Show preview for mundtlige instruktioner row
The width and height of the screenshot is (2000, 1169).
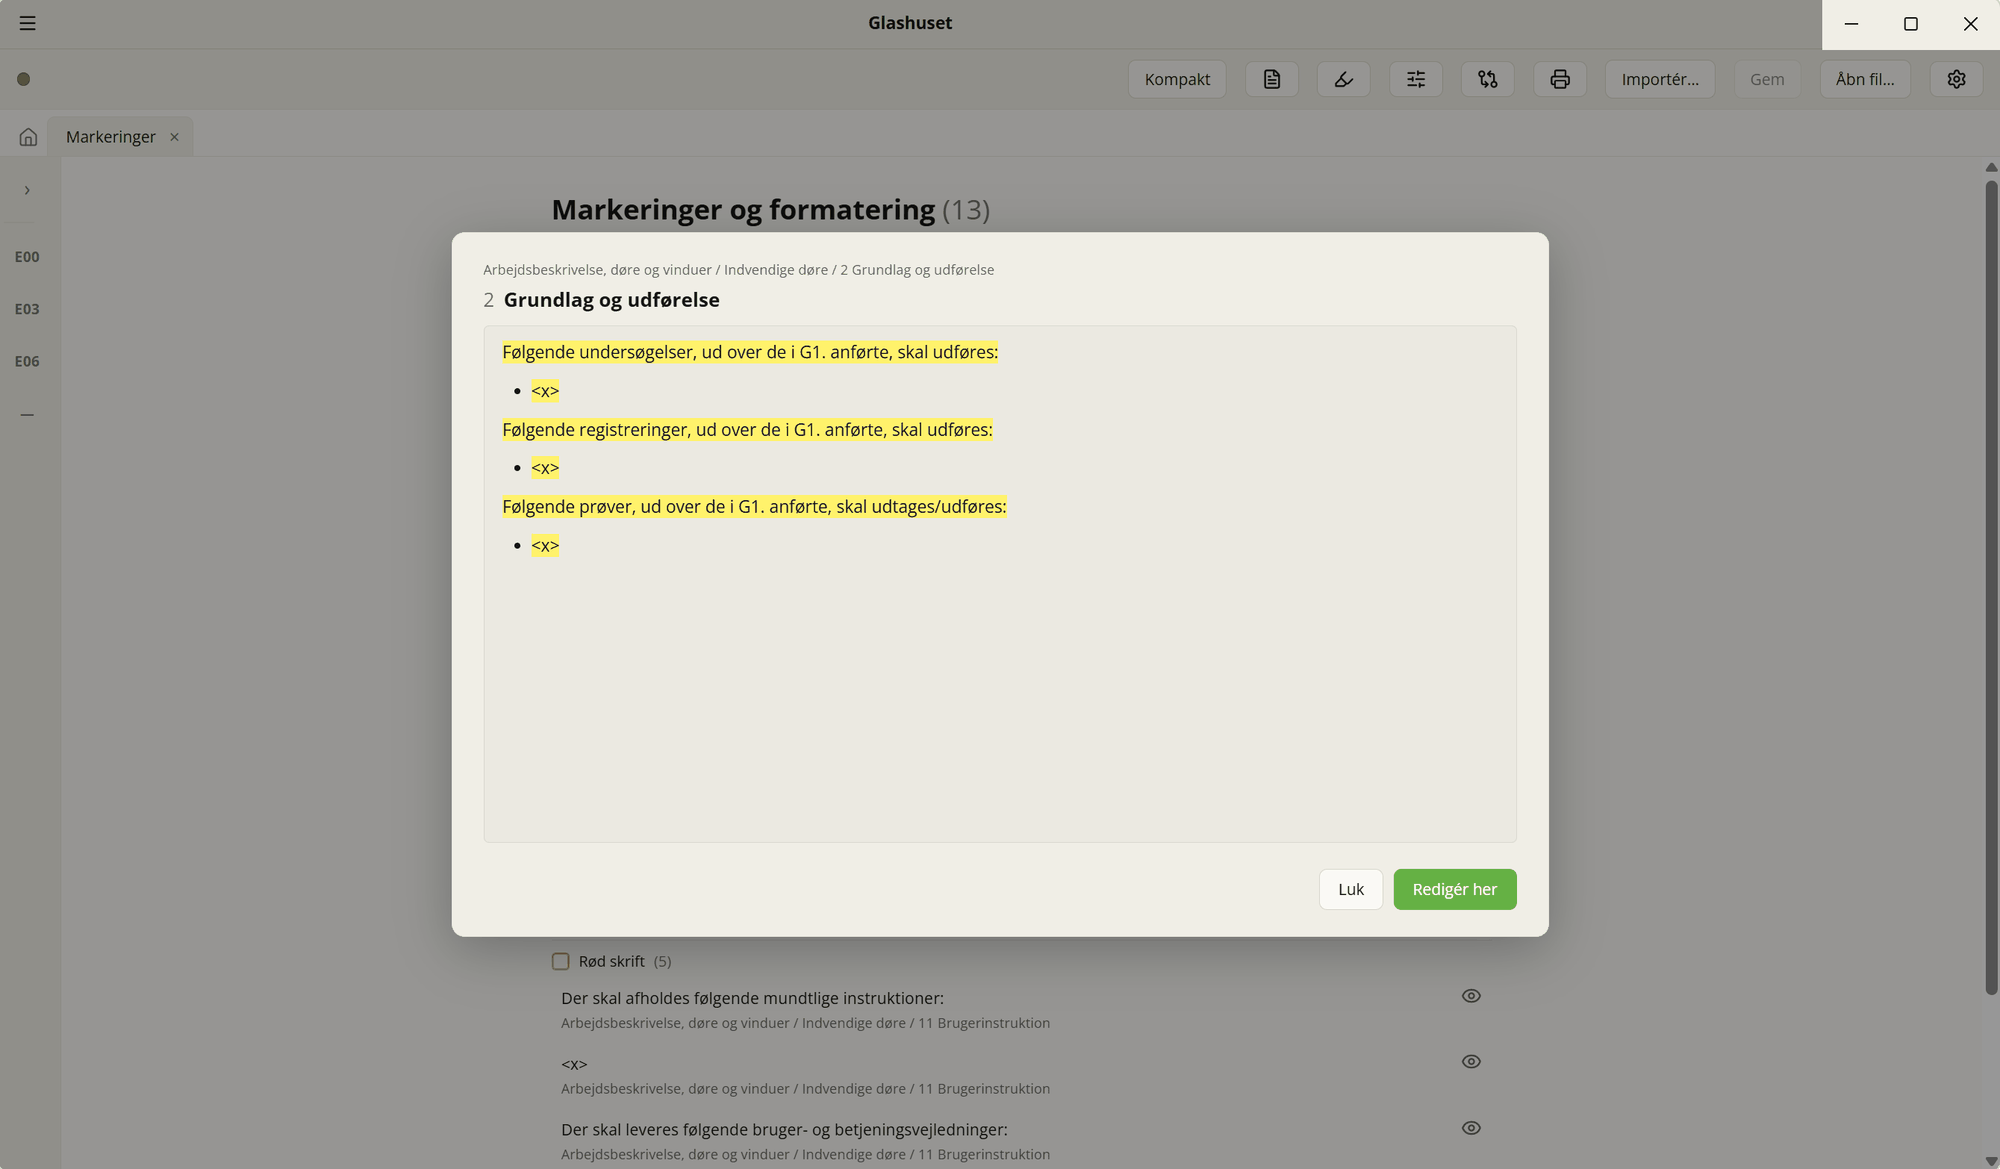pyautogui.click(x=1470, y=996)
